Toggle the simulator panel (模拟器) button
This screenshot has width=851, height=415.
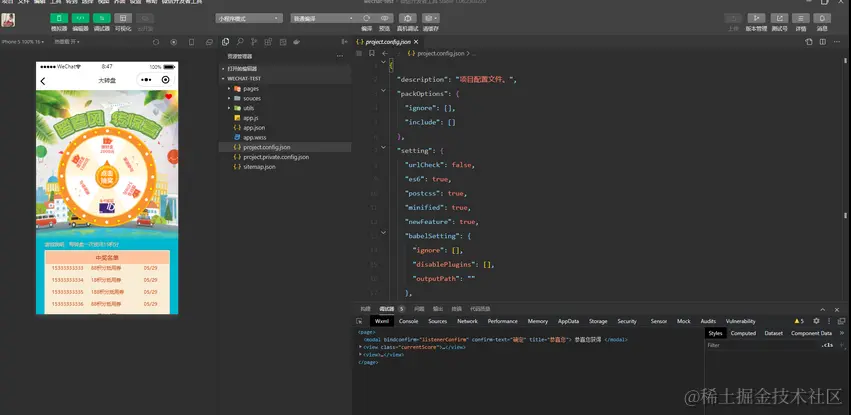pyautogui.click(x=59, y=18)
